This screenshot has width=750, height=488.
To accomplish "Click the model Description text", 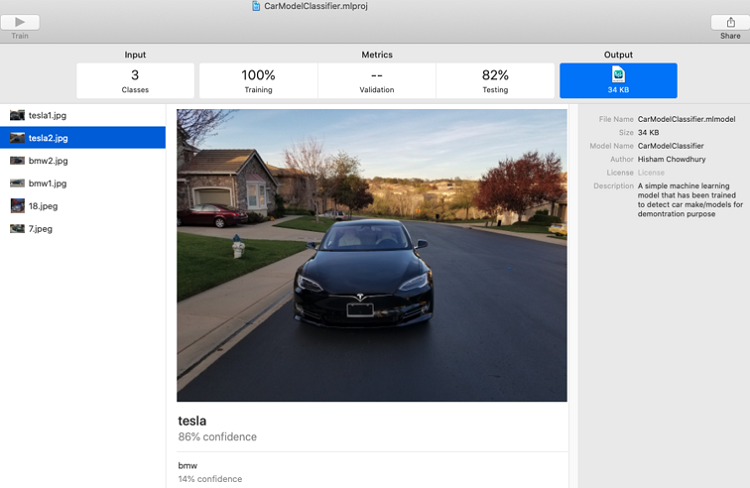I will pos(689,200).
